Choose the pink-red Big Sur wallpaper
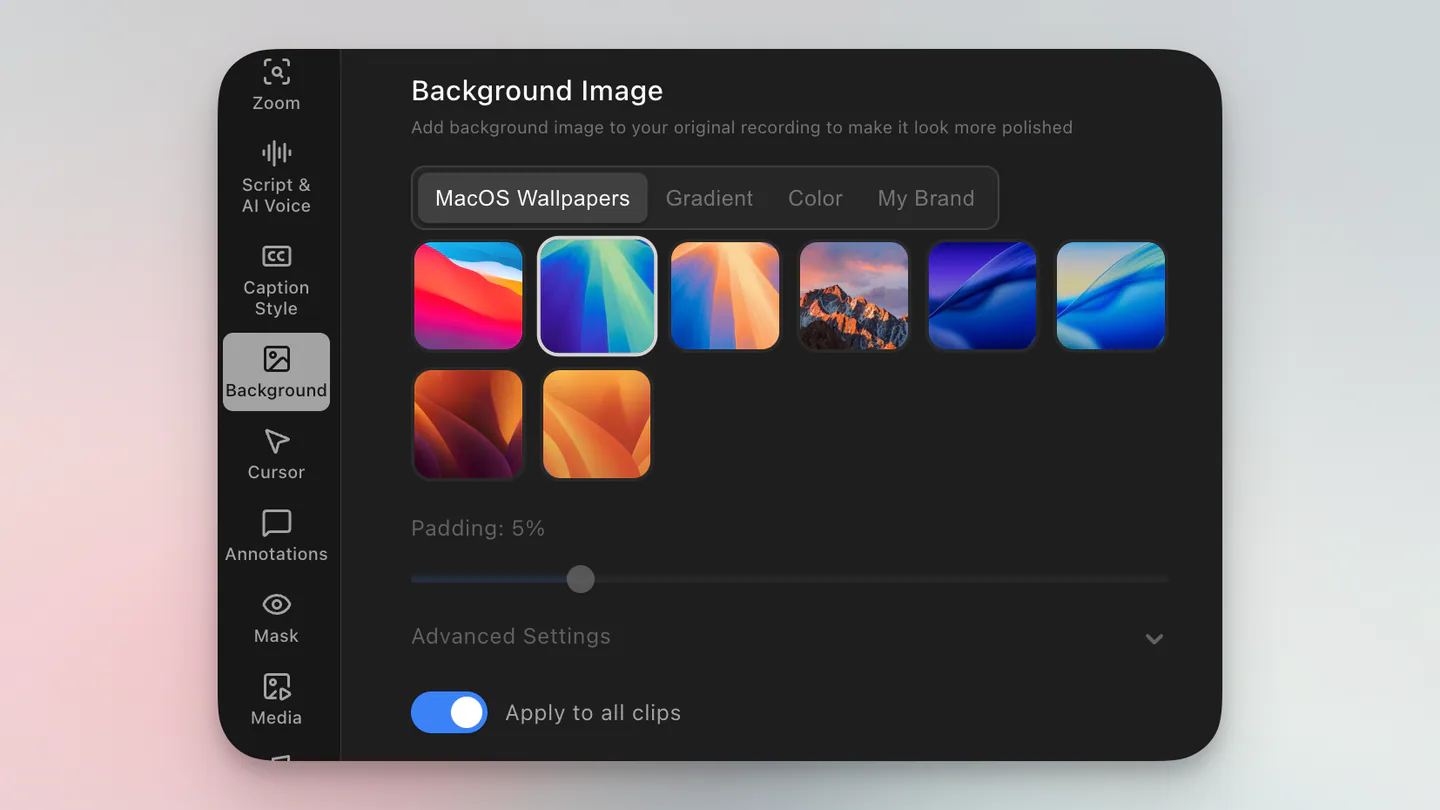Image resolution: width=1440 pixels, height=810 pixels. (469, 296)
